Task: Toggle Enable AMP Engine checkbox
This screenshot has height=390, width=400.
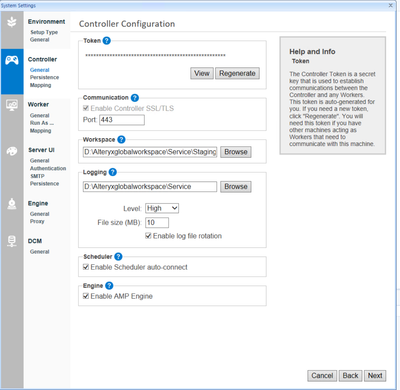Action: (x=86, y=296)
